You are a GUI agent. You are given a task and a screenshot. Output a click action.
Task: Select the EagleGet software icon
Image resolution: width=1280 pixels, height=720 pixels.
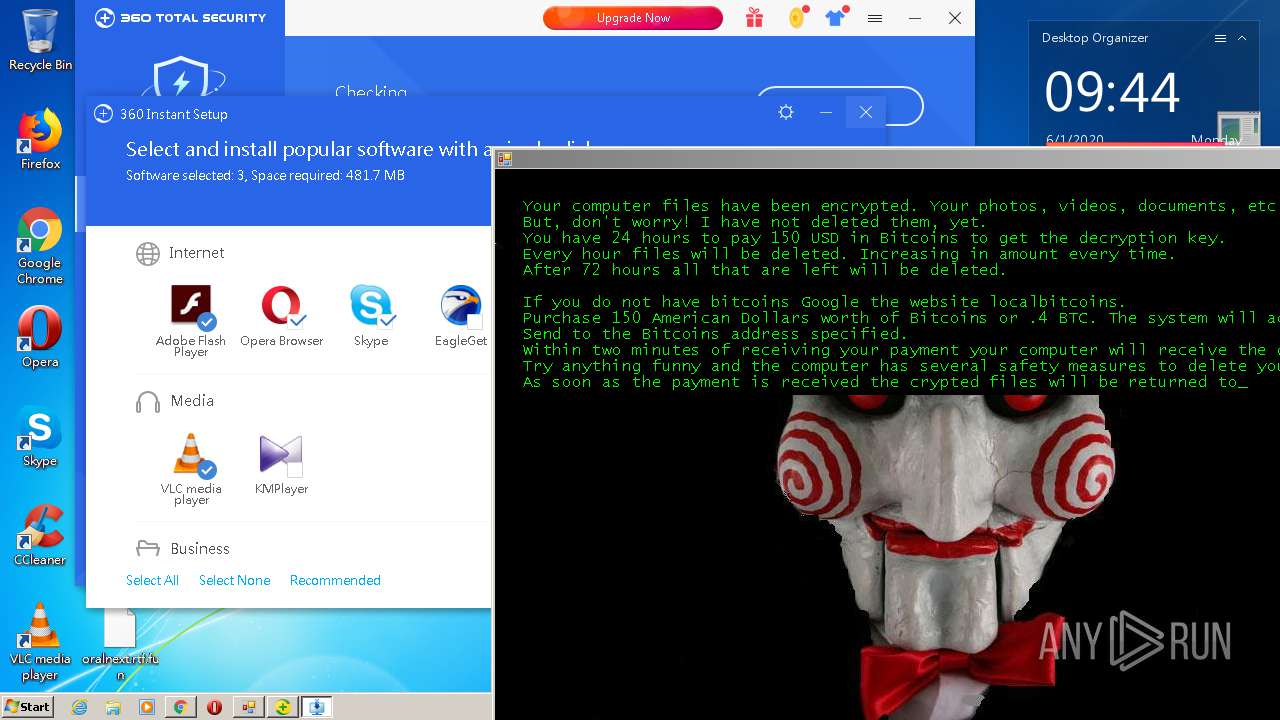pyautogui.click(x=460, y=305)
